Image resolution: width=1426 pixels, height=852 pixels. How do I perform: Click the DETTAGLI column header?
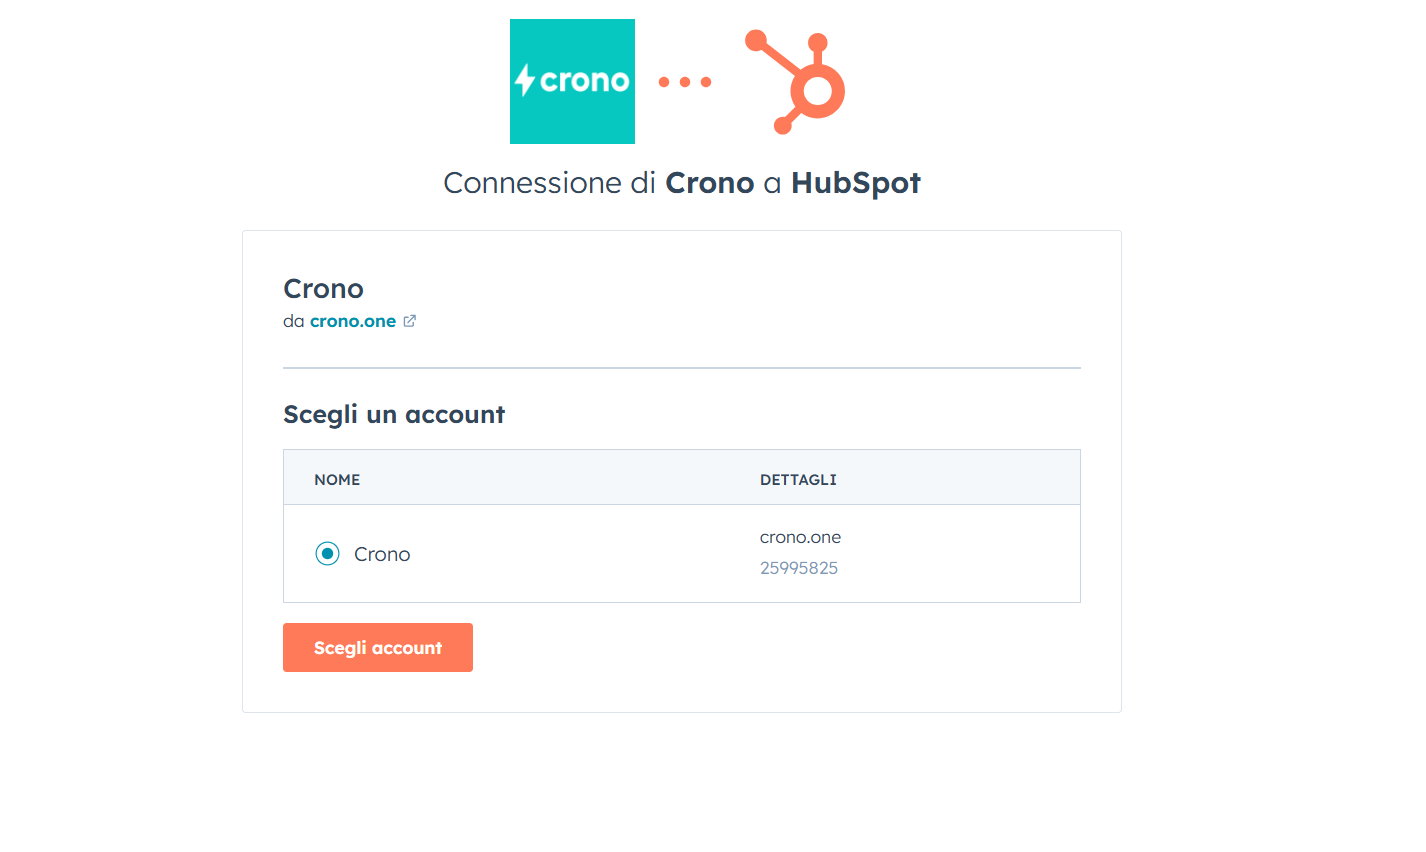pyautogui.click(x=798, y=480)
